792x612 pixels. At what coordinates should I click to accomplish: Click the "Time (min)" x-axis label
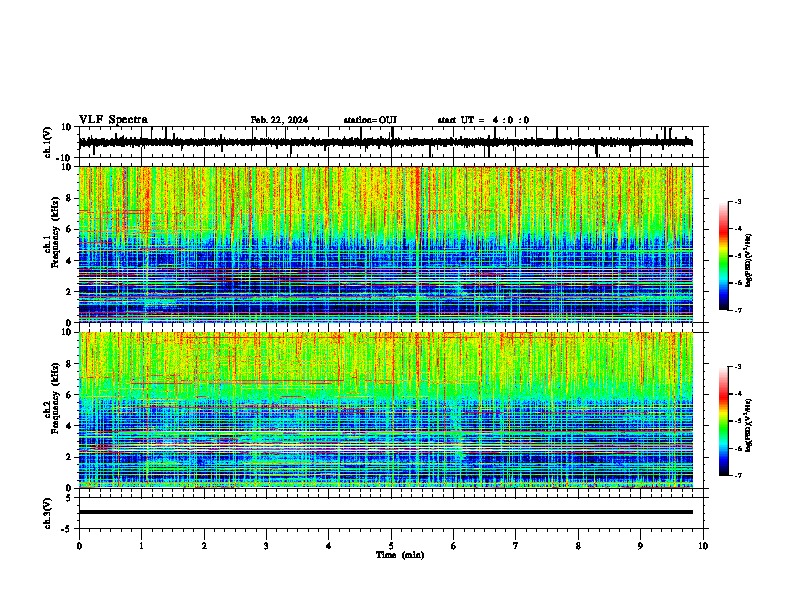(400, 554)
